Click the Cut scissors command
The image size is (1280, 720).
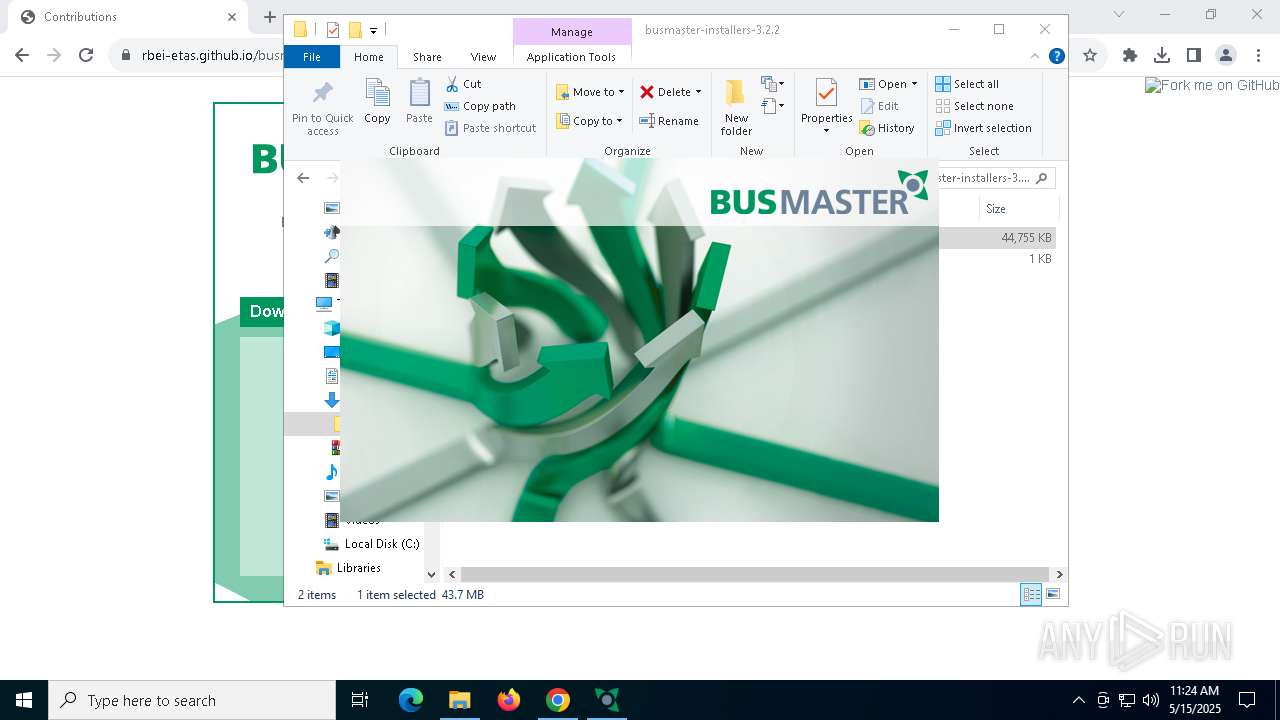point(463,84)
